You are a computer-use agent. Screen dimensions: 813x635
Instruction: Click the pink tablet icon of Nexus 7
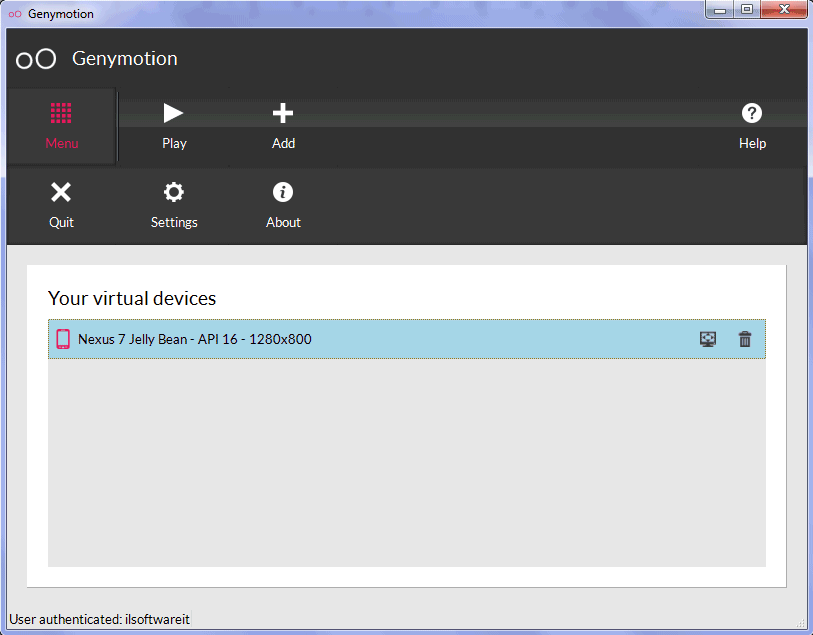(x=63, y=339)
